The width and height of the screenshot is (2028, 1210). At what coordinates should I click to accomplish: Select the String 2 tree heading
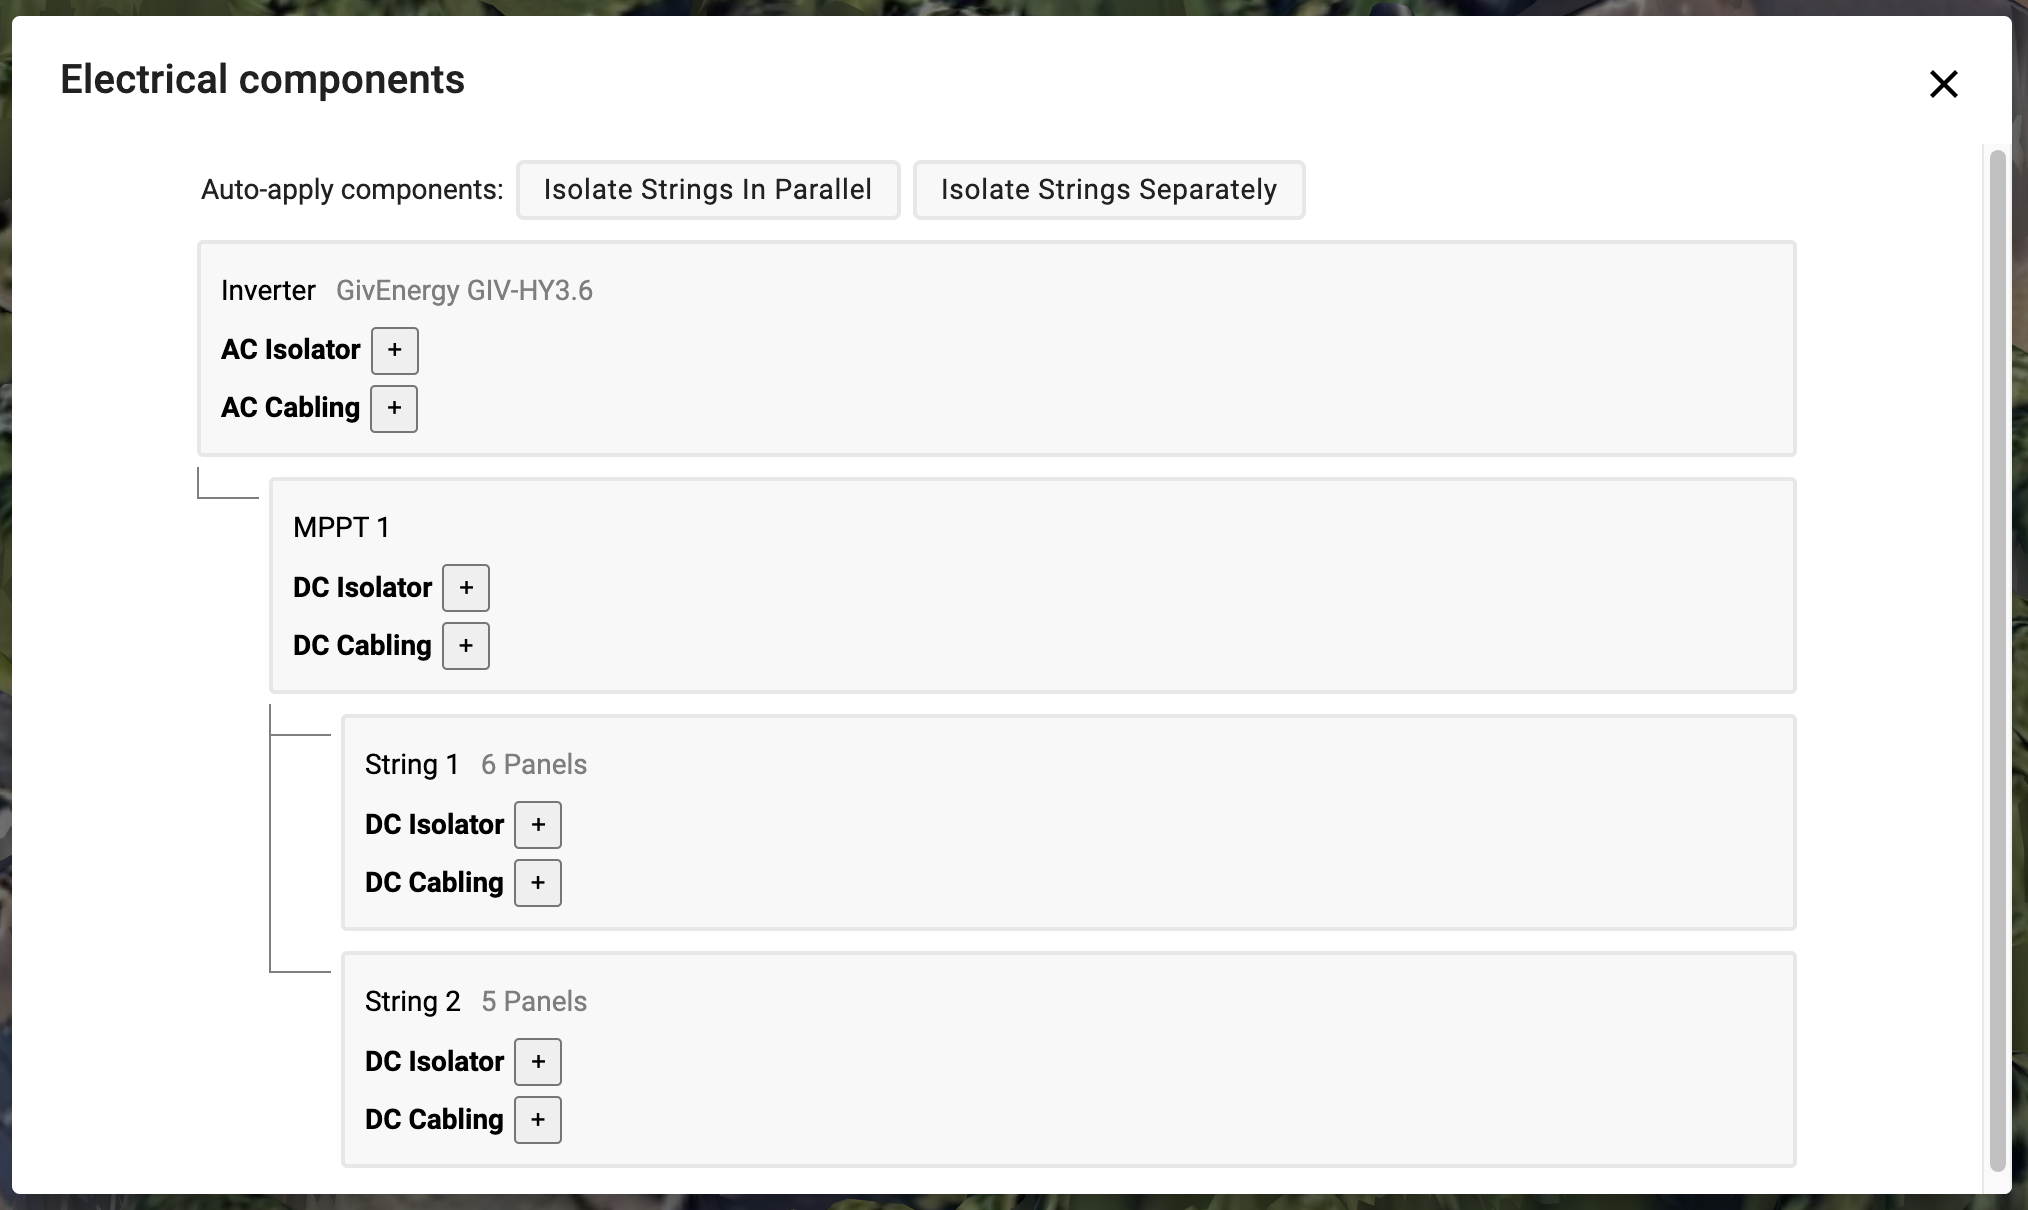tap(413, 1001)
